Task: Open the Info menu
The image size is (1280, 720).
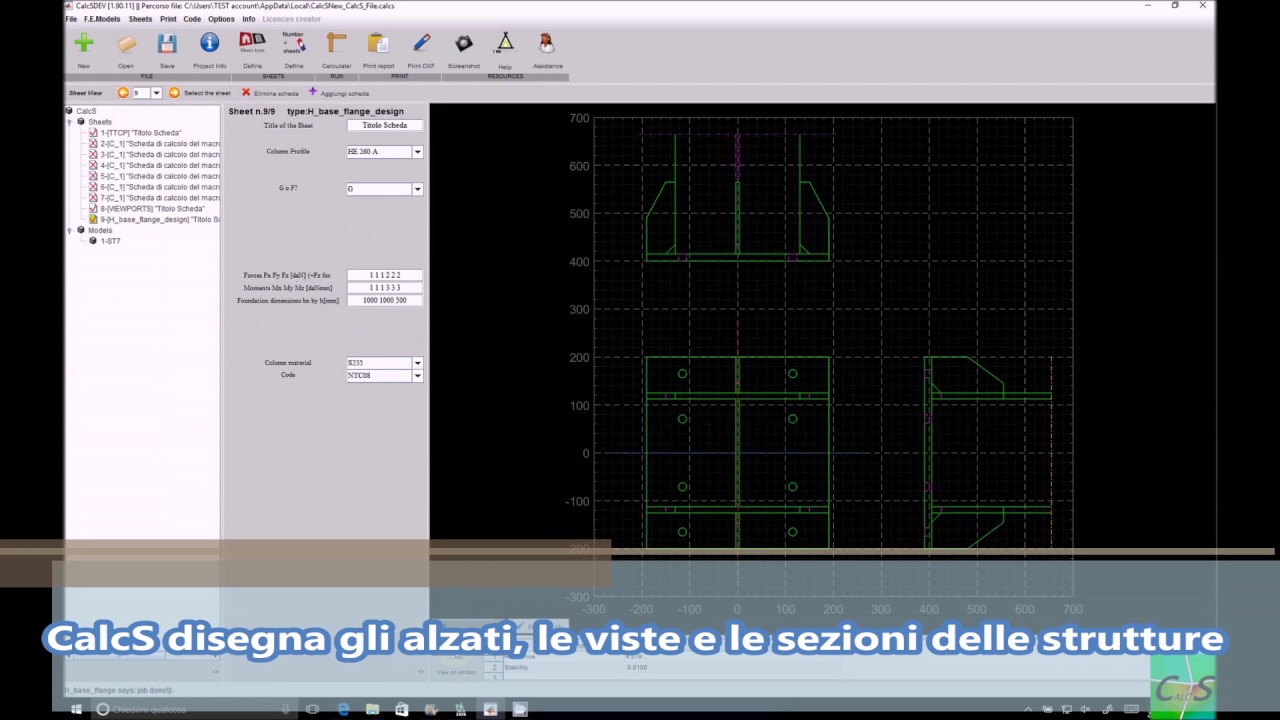Action: pos(248,19)
